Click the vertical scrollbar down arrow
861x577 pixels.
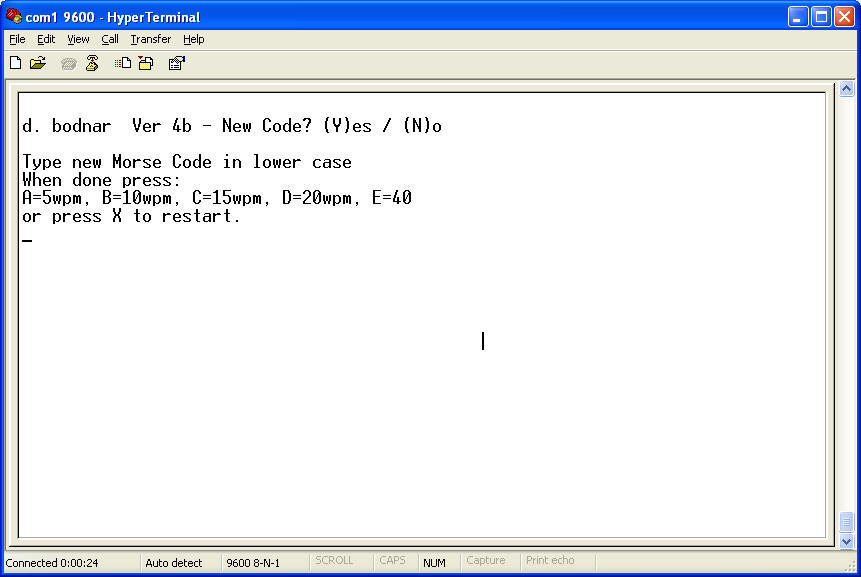(846, 541)
